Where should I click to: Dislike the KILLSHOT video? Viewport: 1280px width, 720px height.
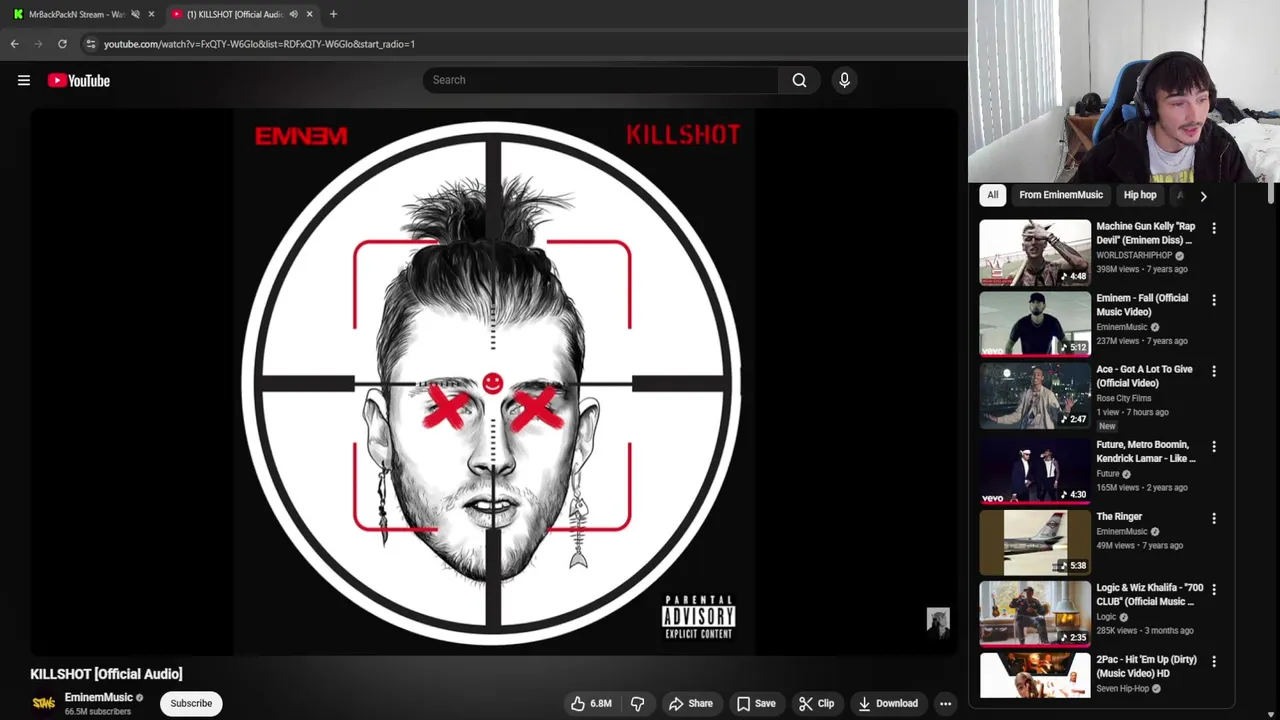click(637, 703)
